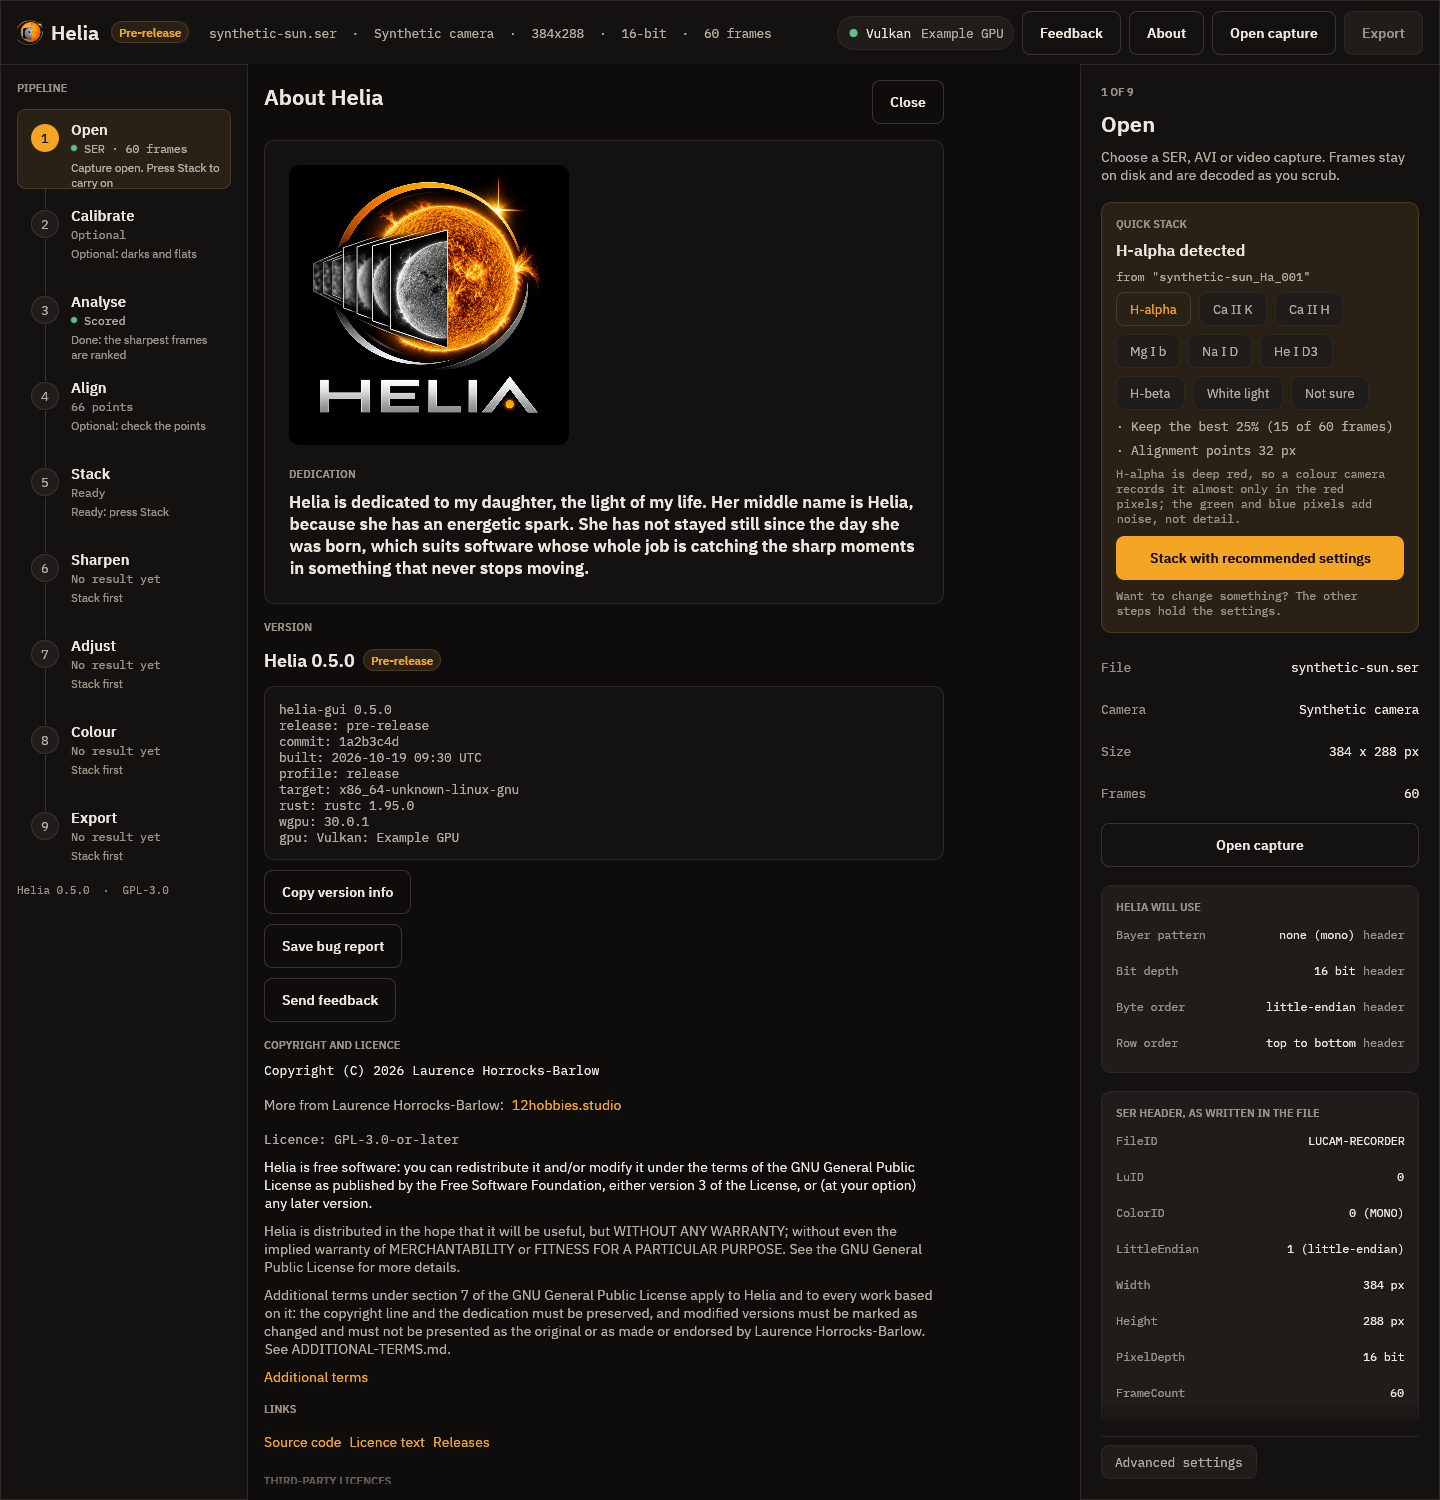Choose the Not sure chip
Viewport: 1440px width, 1500px height.
point(1330,394)
